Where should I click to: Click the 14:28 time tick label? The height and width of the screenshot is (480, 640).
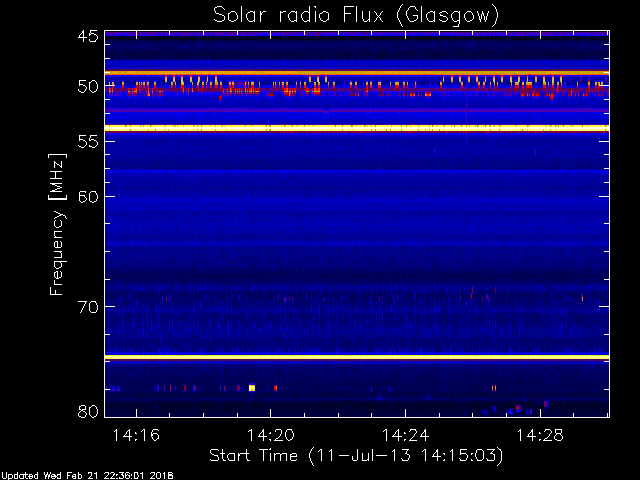[540, 435]
